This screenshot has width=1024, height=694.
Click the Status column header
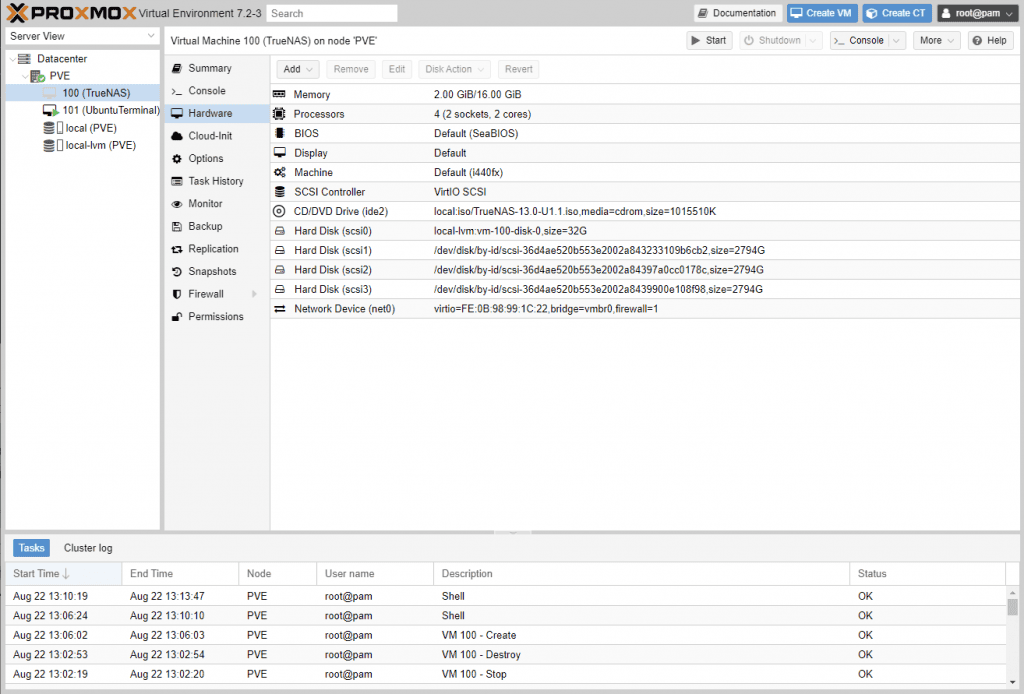pos(927,573)
